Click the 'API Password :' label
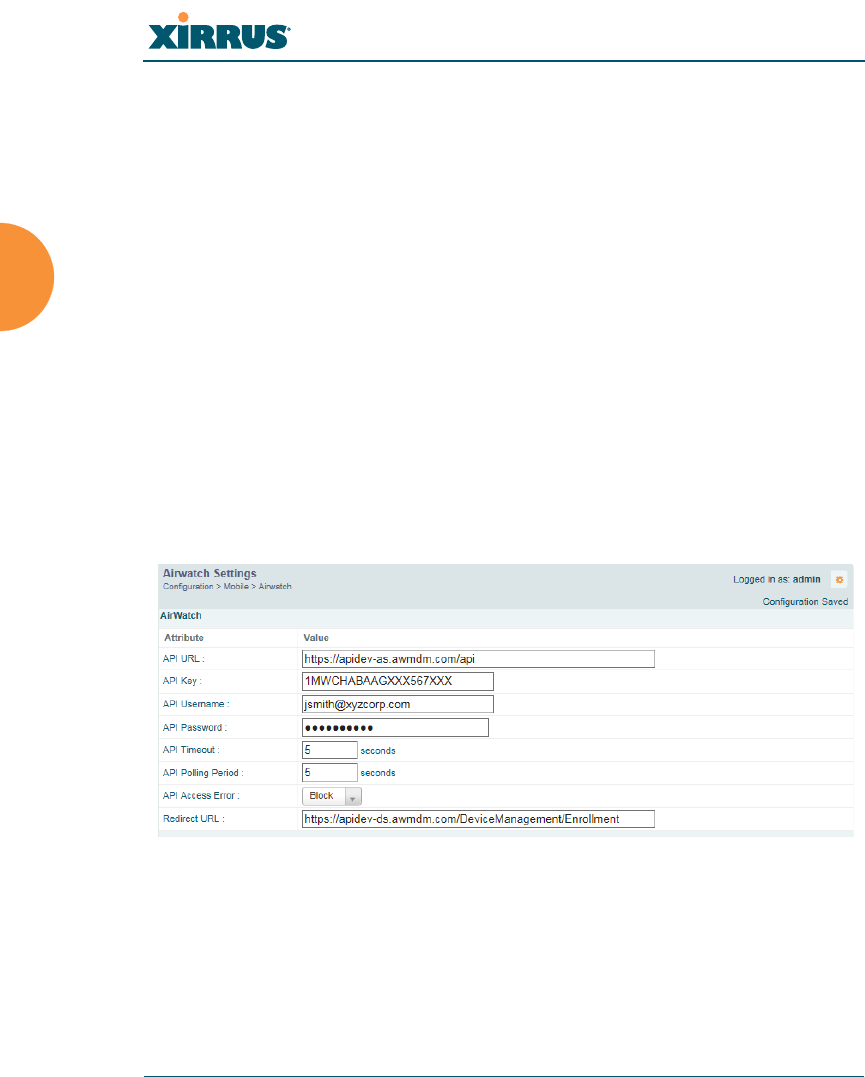Image resolution: width=865 pixels, height=1077 pixels. coord(194,727)
